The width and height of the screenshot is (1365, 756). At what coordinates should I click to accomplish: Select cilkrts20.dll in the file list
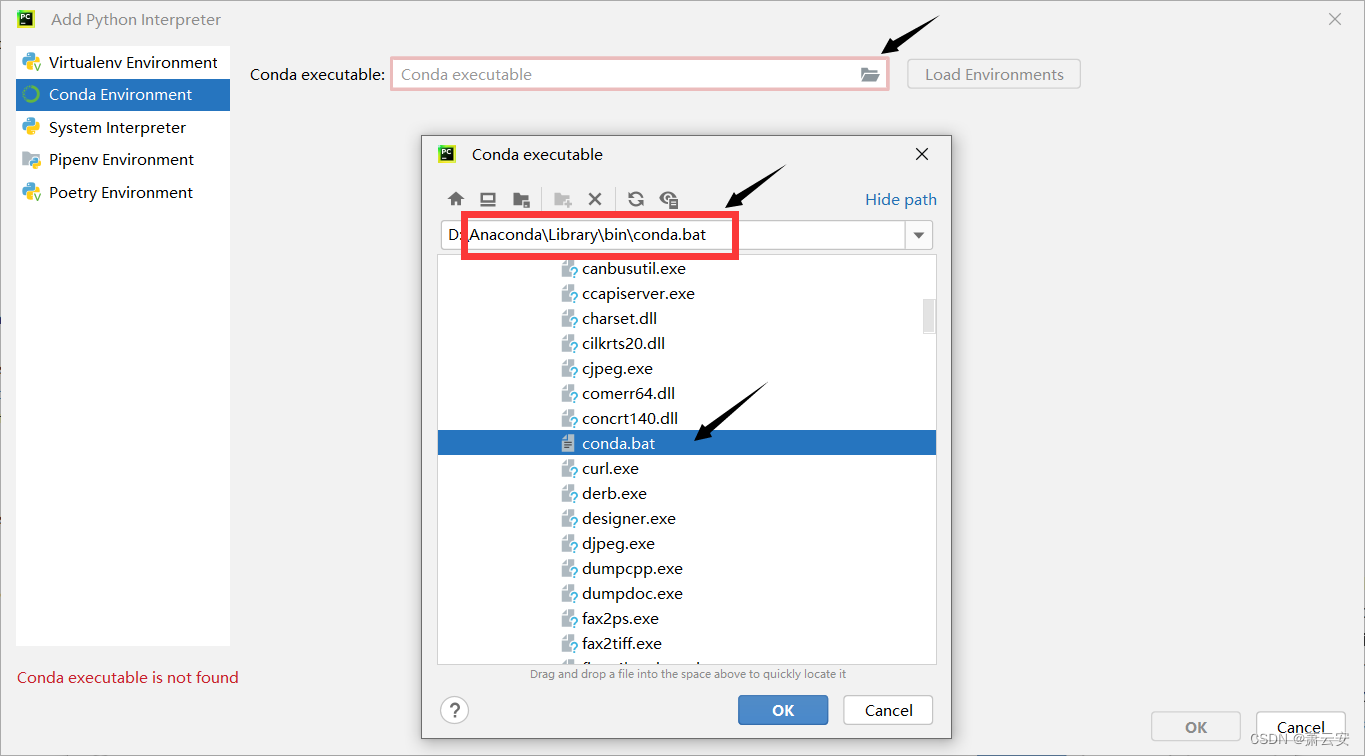686,343
